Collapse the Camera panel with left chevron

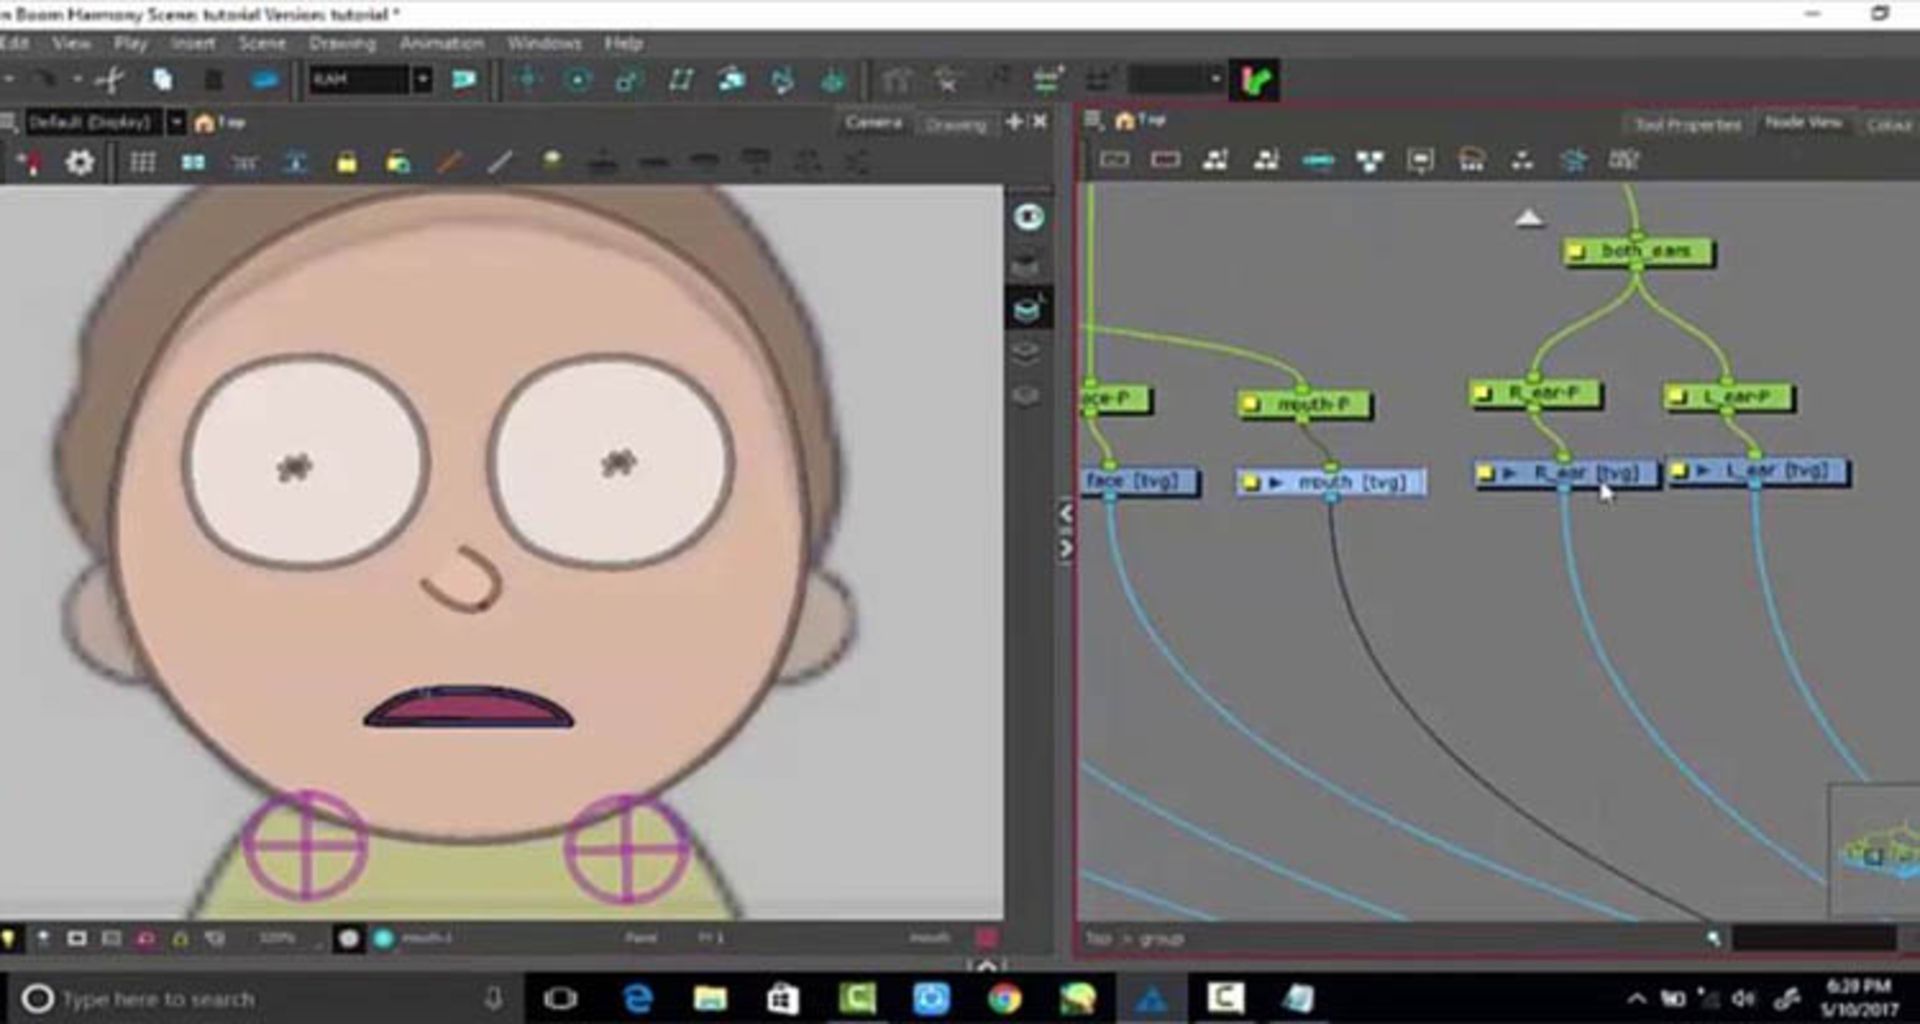point(1066,514)
